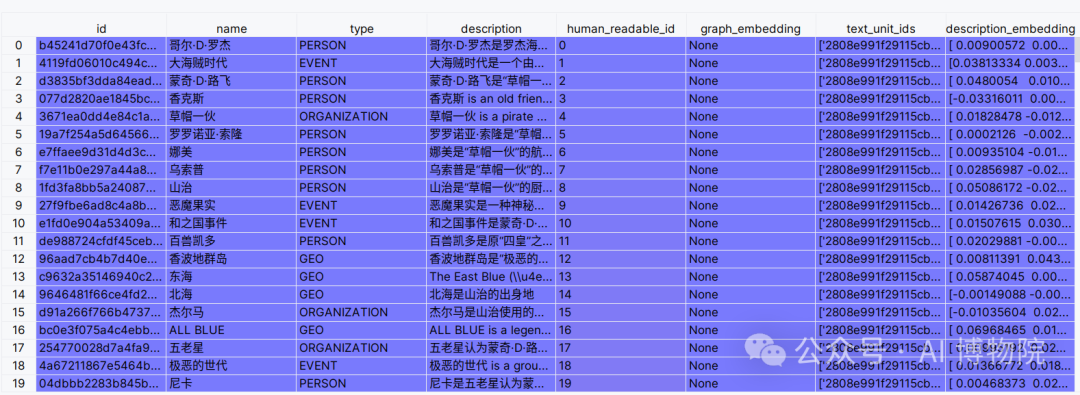Click the name cell '草帽一伙'
This screenshot has width=1080, height=395.
point(231,116)
